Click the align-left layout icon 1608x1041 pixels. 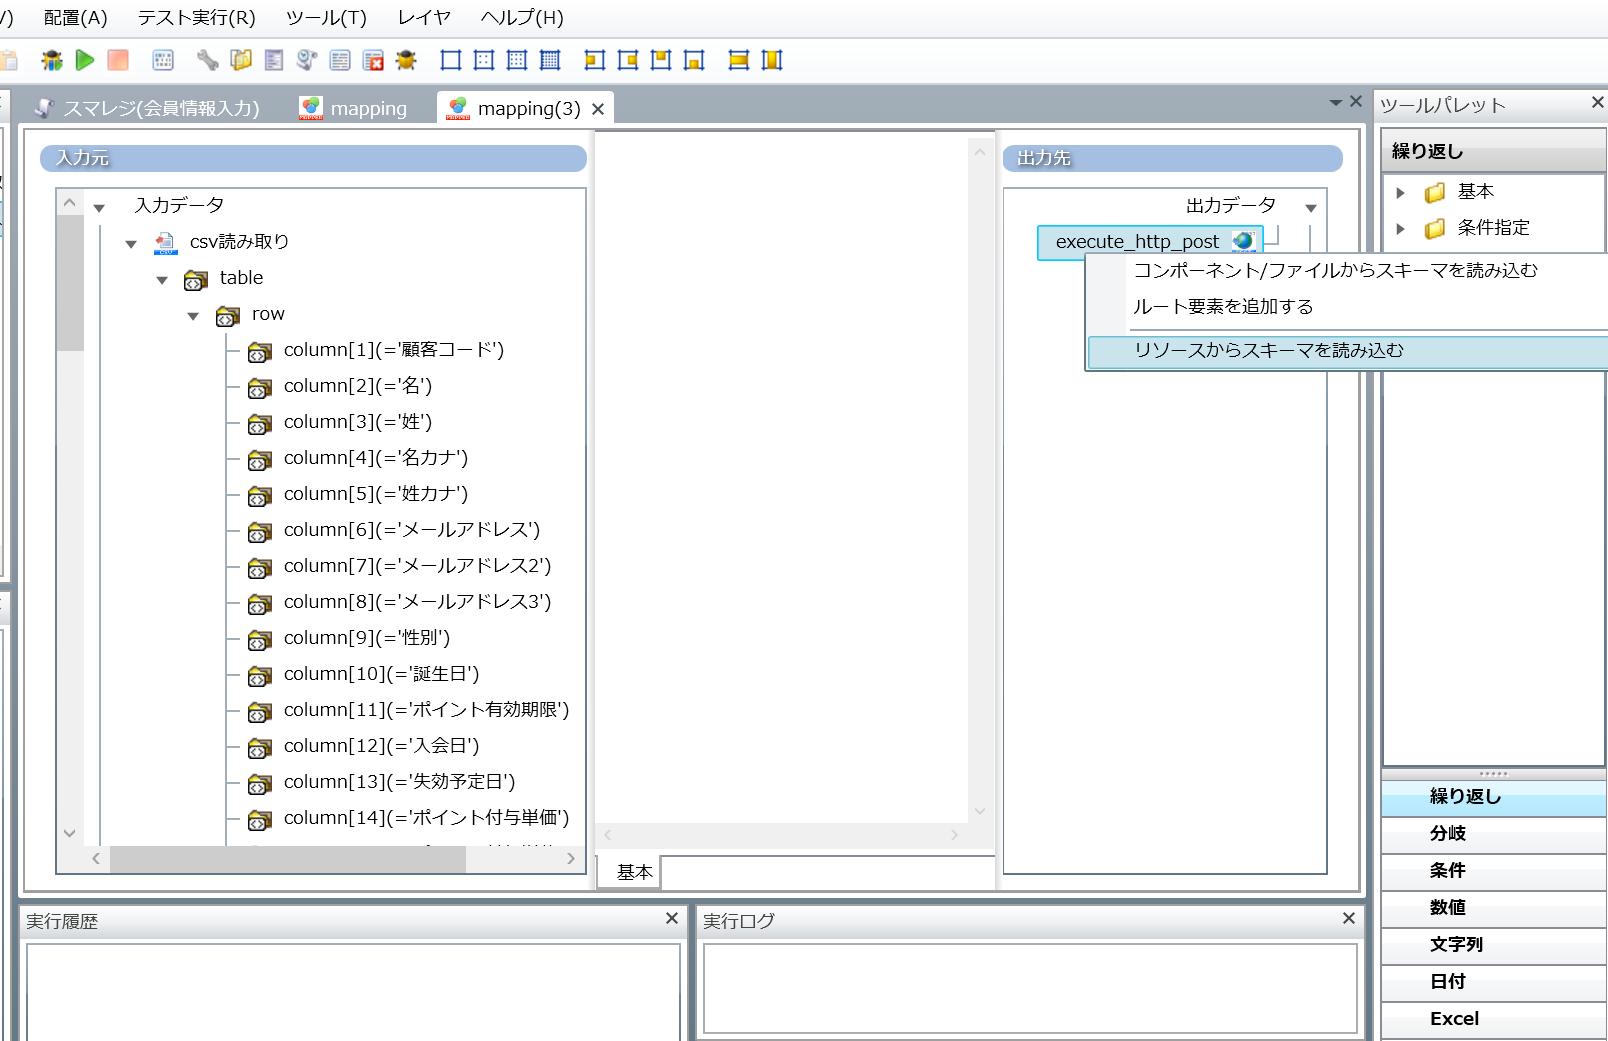[x=595, y=60]
